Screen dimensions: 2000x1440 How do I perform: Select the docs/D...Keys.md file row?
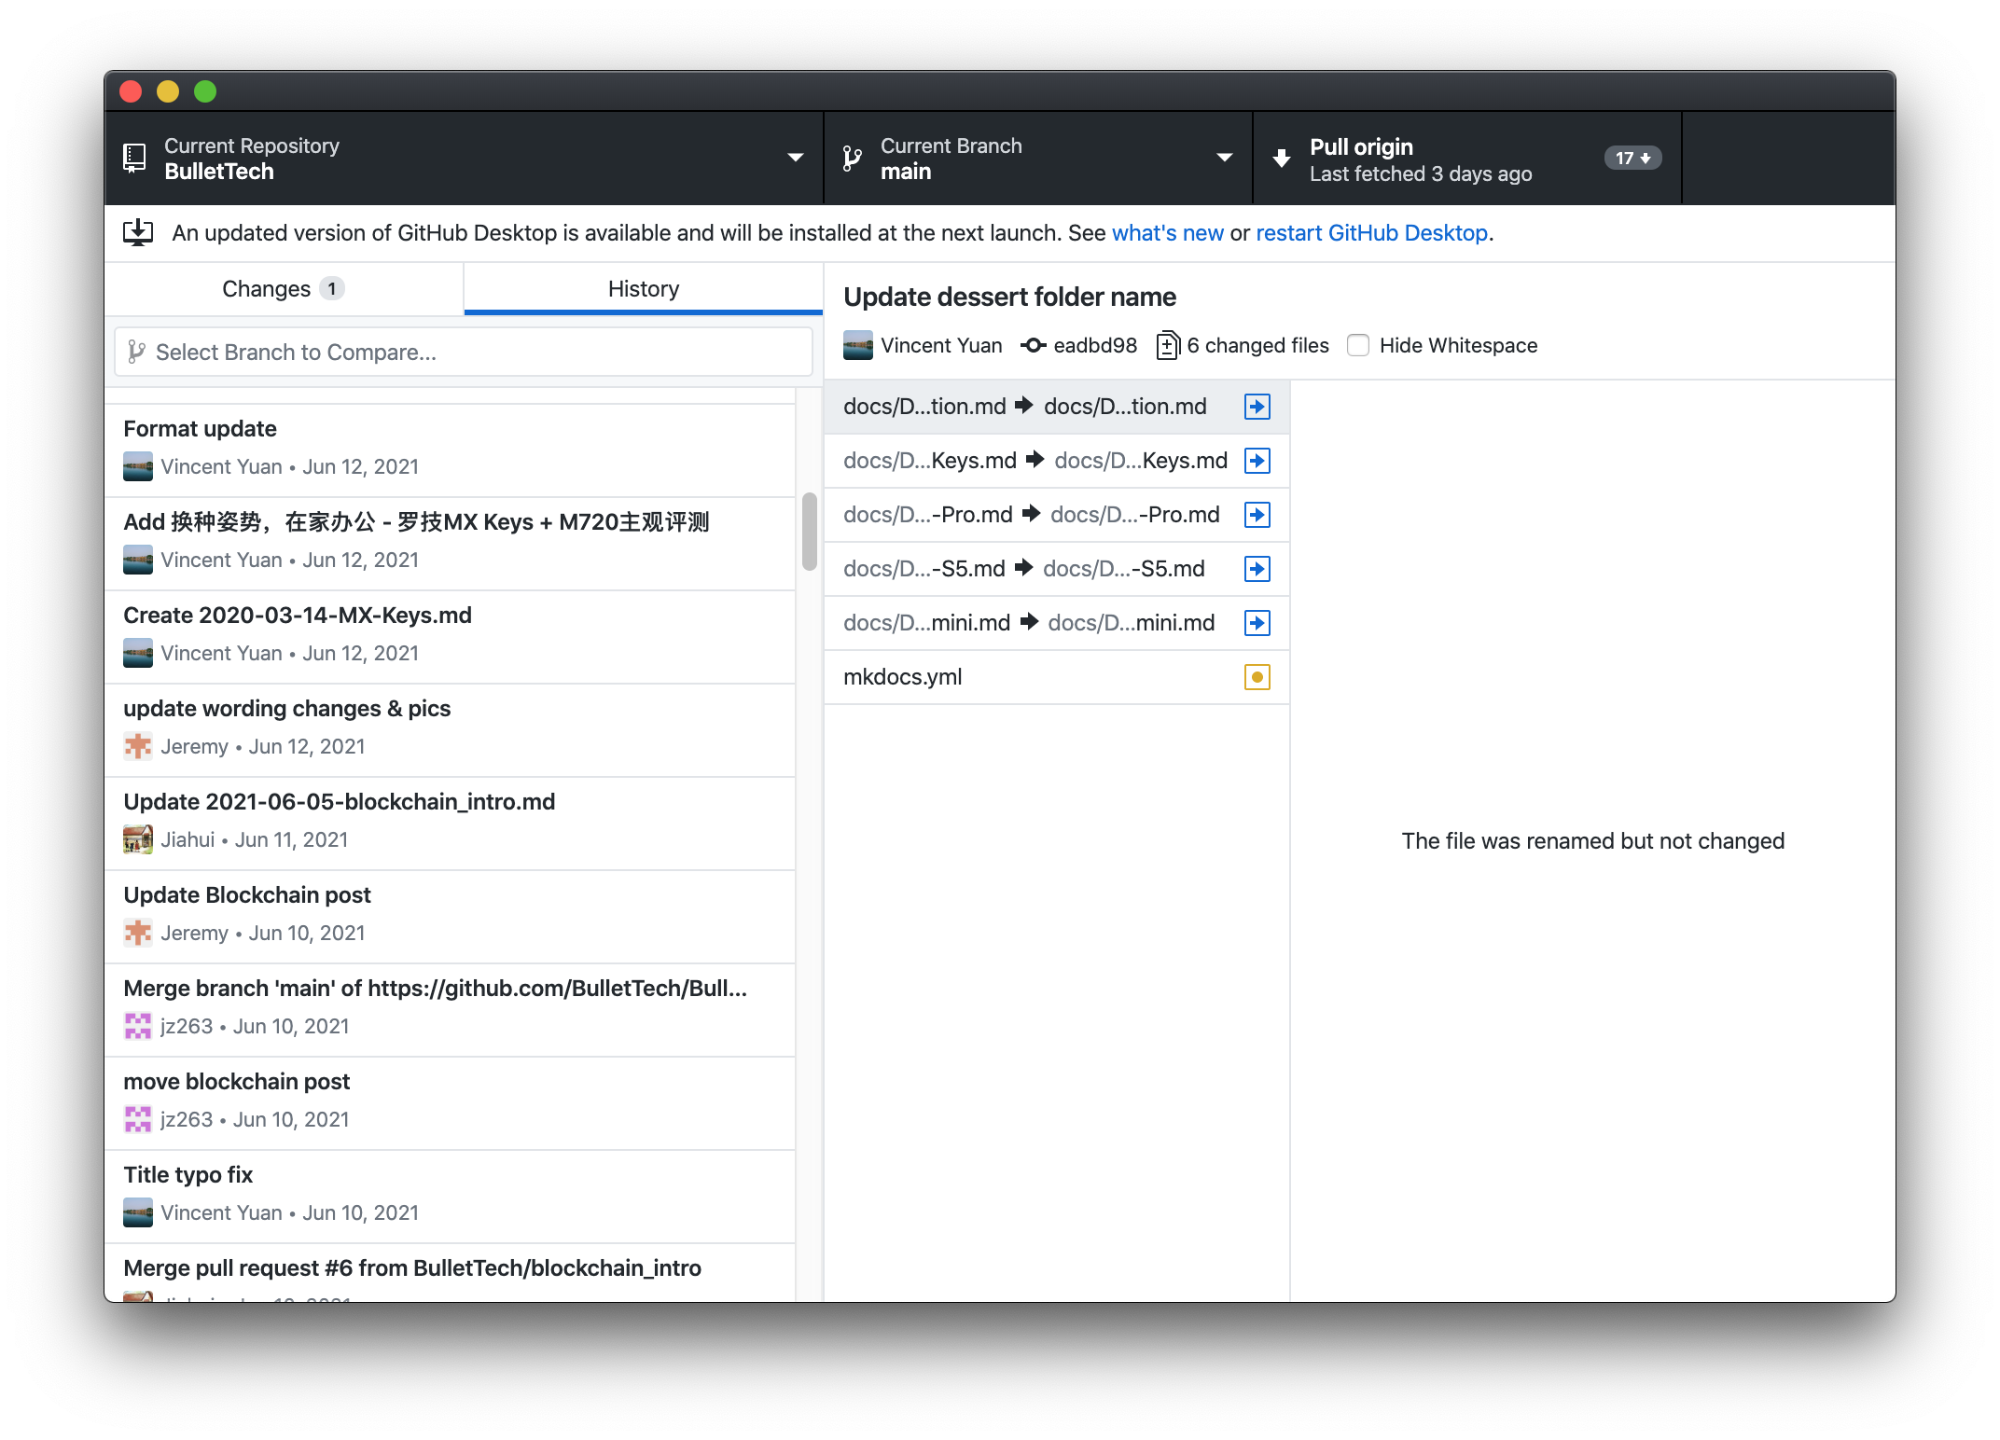(1057, 460)
